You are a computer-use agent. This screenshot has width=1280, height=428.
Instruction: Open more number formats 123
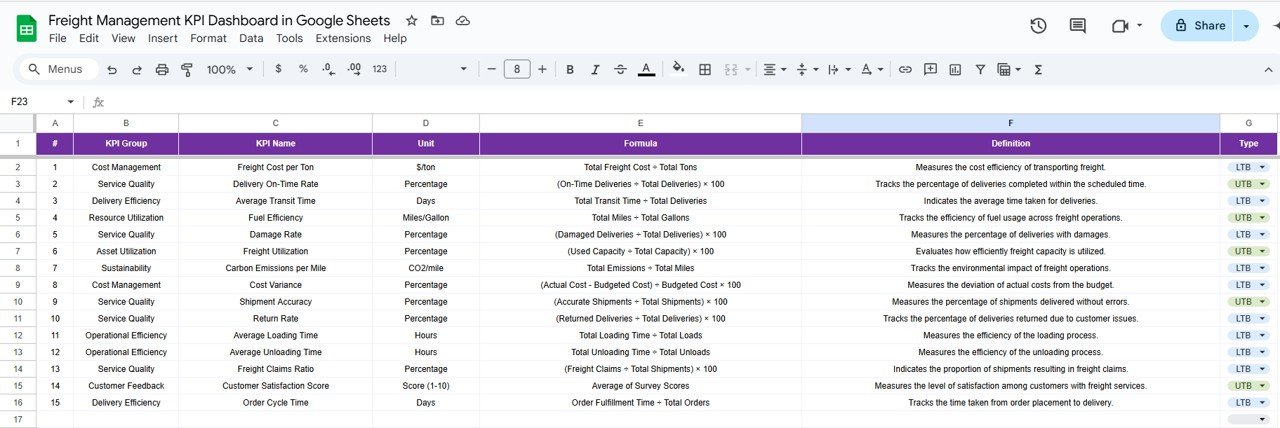[x=379, y=69]
